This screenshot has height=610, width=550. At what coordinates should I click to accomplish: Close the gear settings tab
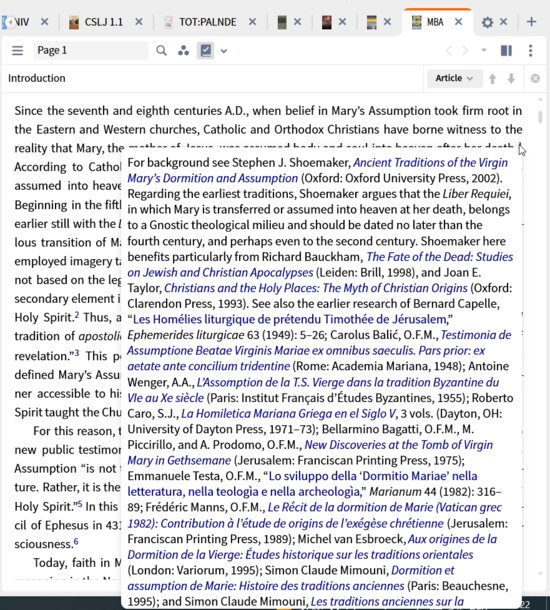pyautogui.click(x=503, y=22)
